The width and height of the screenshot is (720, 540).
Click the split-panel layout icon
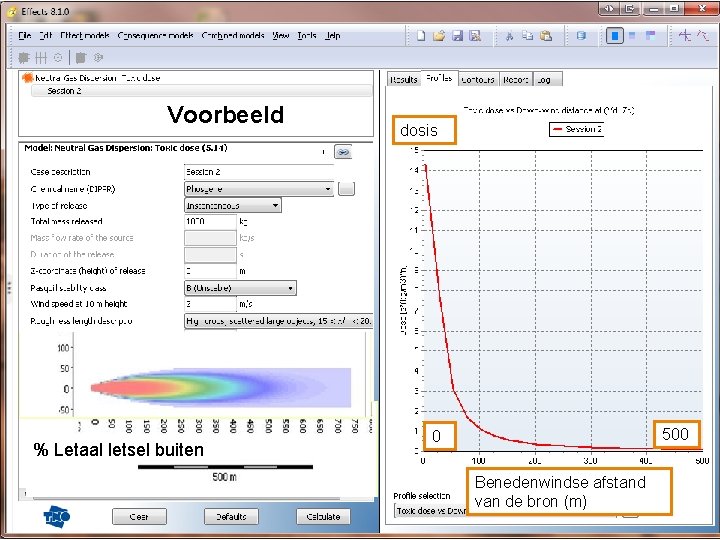coord(651,36)
